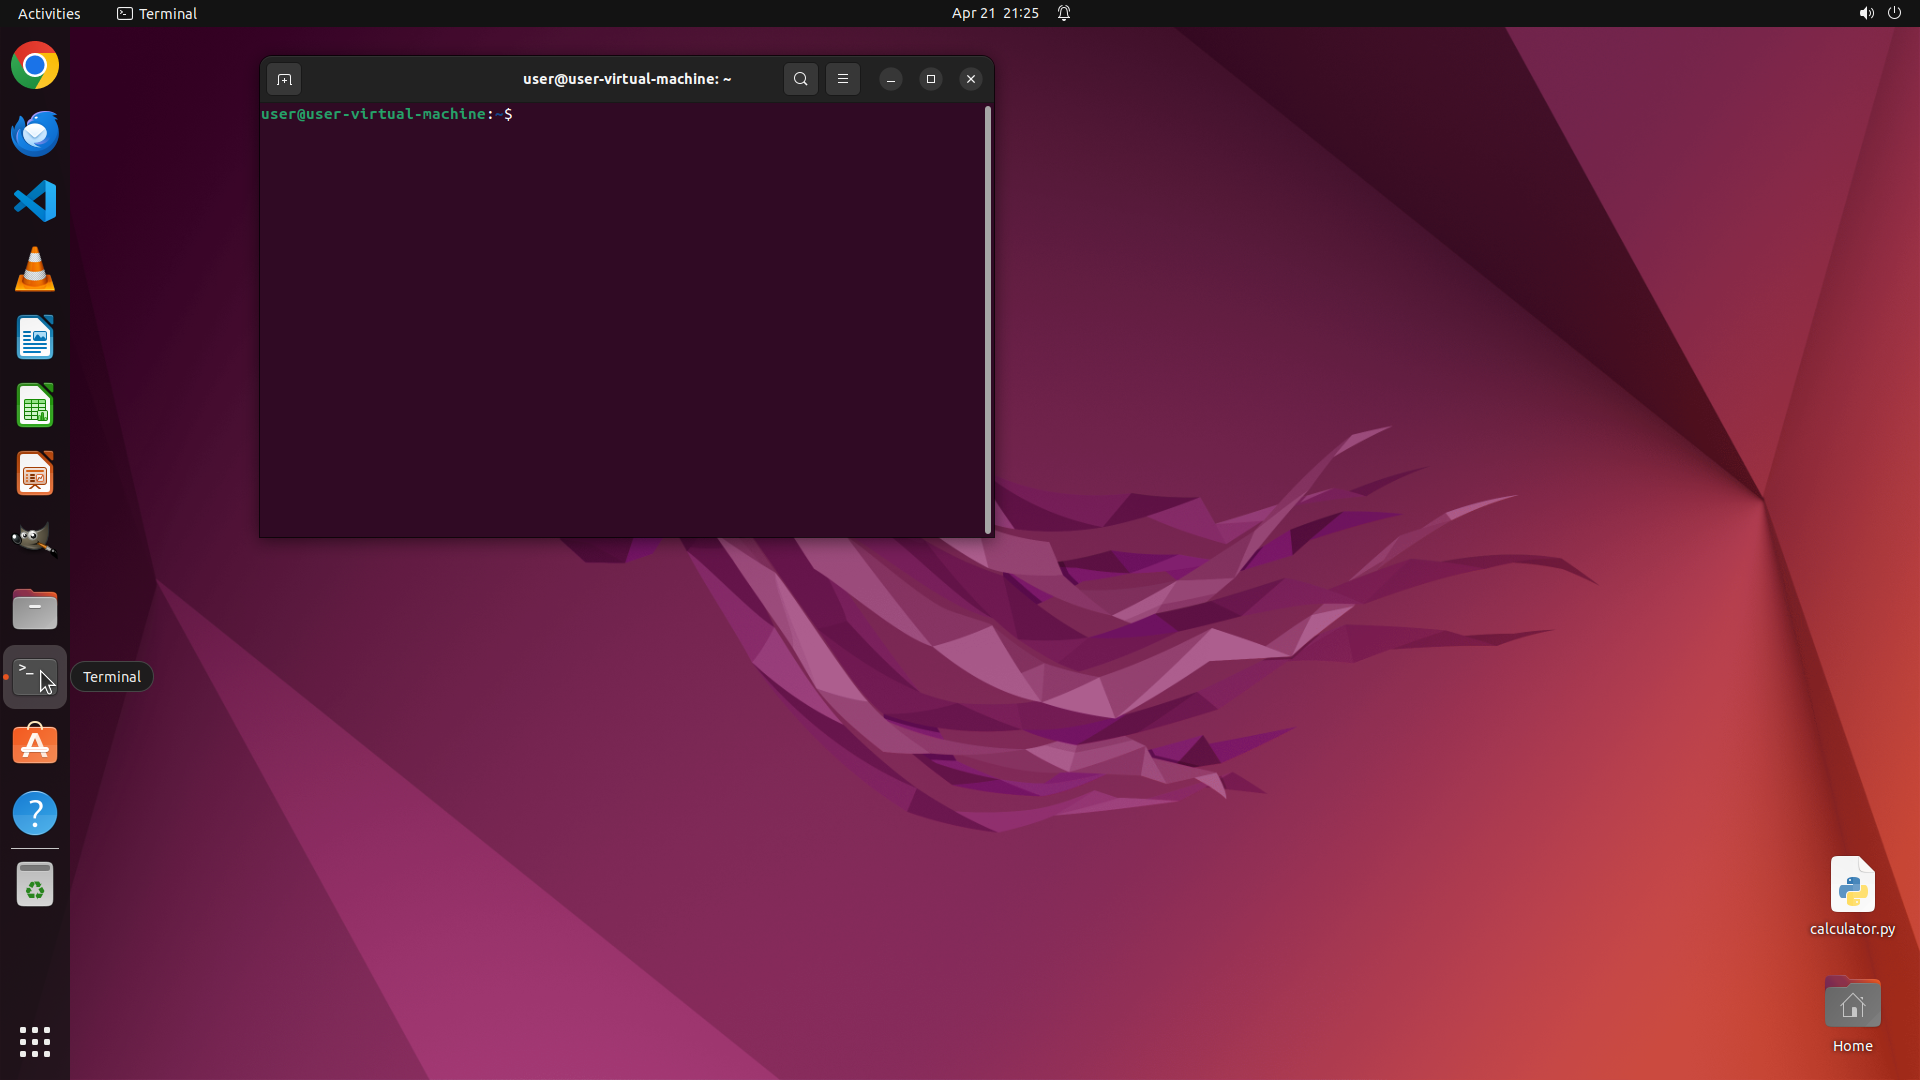Open LibreOffice Calc spreadsheet app
Image resolution: width=1920 pixels, height=1080 pixels.
(35, 406)
